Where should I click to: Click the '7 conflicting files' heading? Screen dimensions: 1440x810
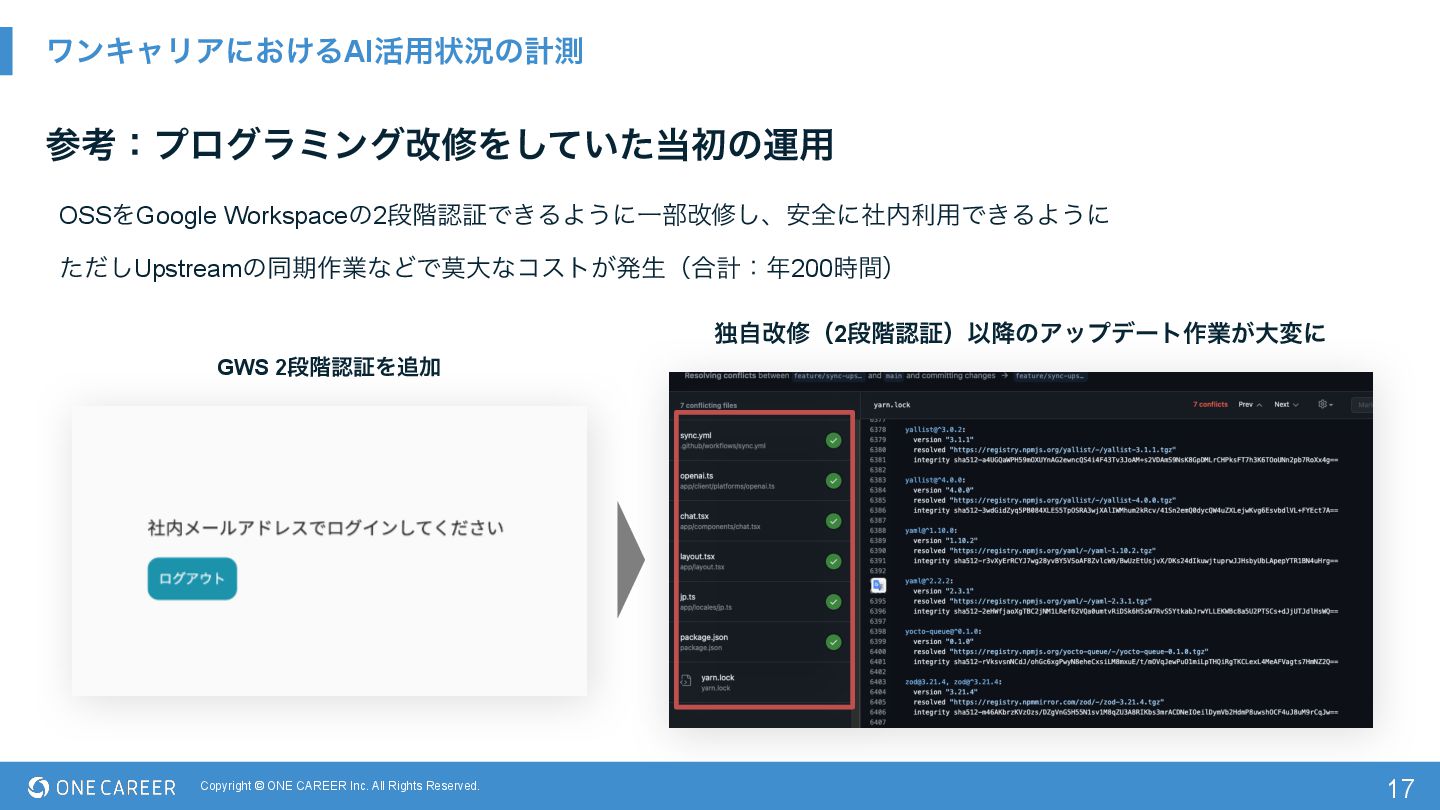[709, 405]
